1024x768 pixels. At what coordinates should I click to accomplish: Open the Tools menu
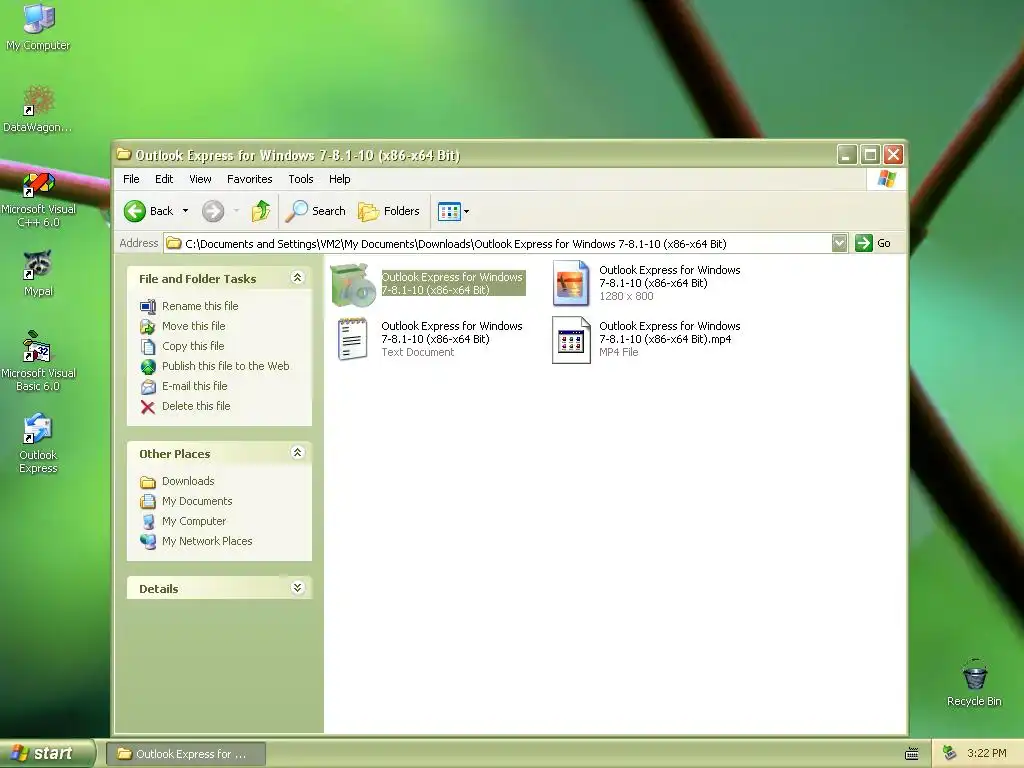click(x=301, y=179)
